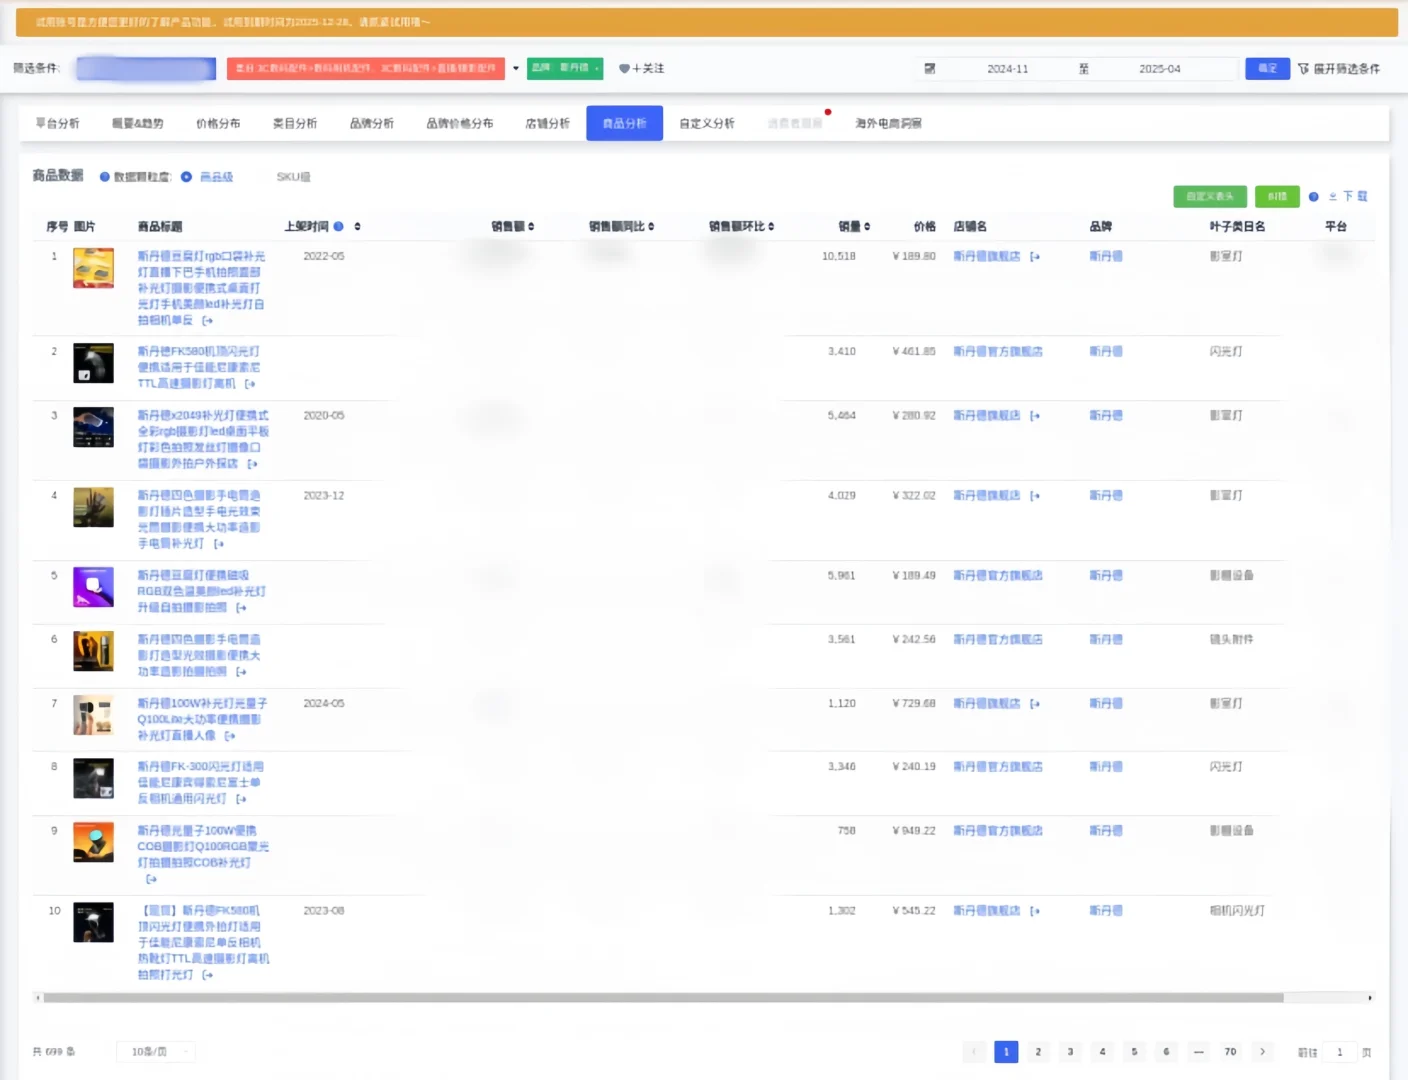Image resolution: width=1408 pixels, height=1080 pixels.
Task: Expand the category filter dropdown arrow
Action: click(x=516, y=69)
